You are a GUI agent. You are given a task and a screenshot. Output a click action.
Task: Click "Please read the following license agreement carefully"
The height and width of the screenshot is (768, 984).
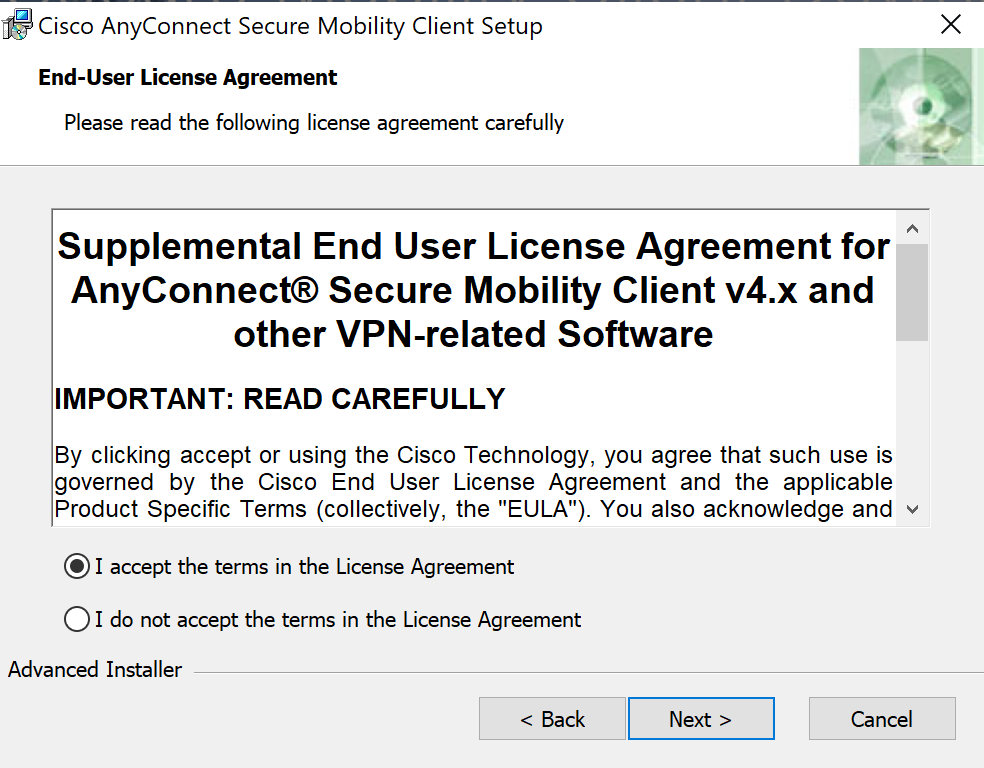pos(314,122)
